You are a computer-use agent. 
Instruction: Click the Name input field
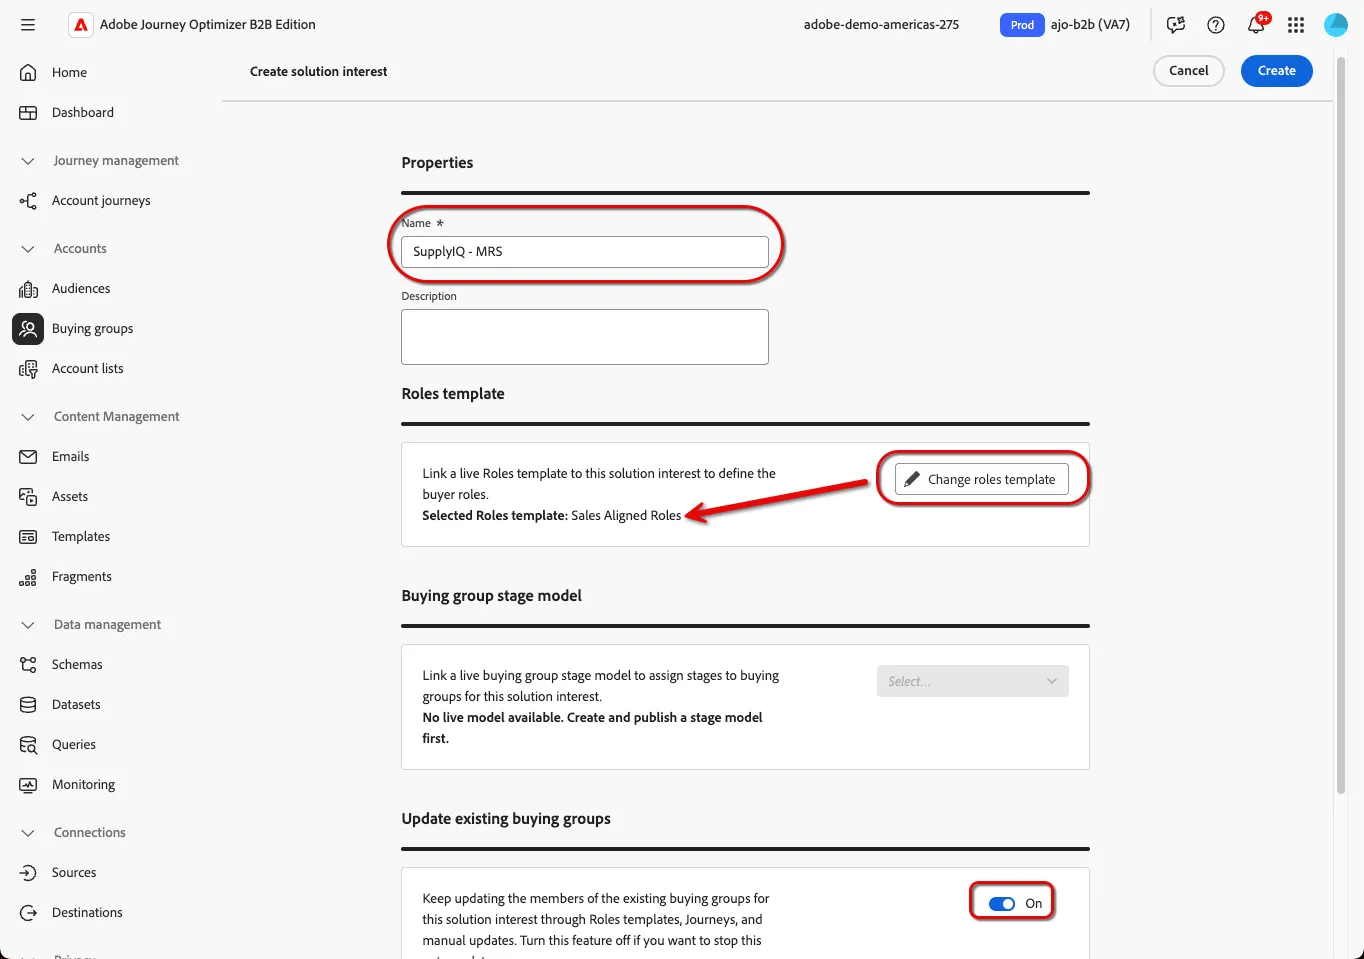click(x=585, y=252)
